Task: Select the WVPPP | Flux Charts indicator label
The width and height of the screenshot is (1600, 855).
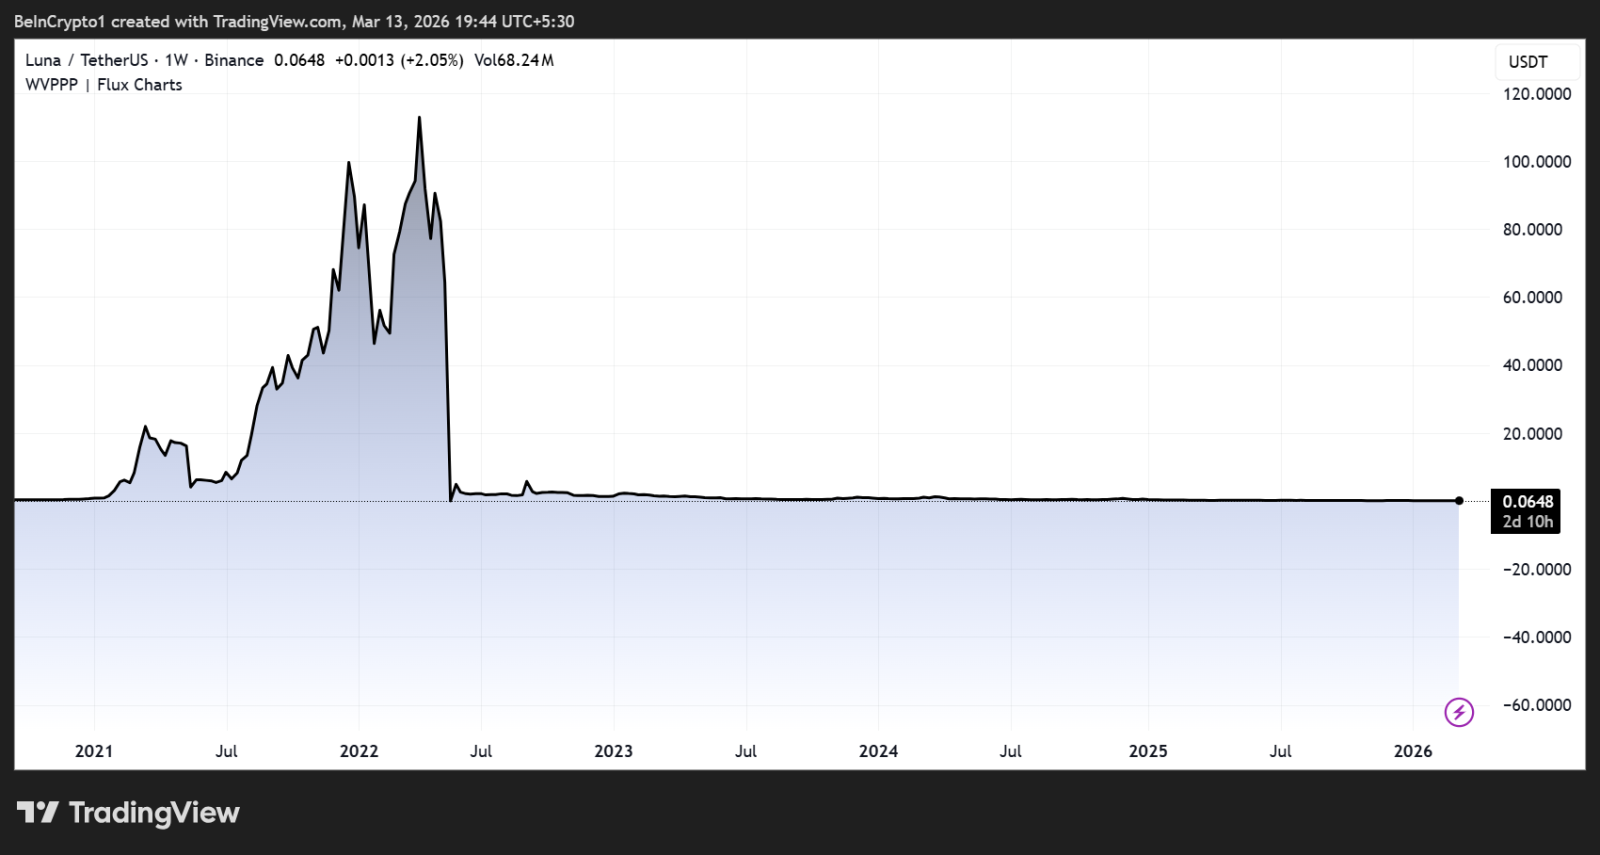Action: click(104, 85)
